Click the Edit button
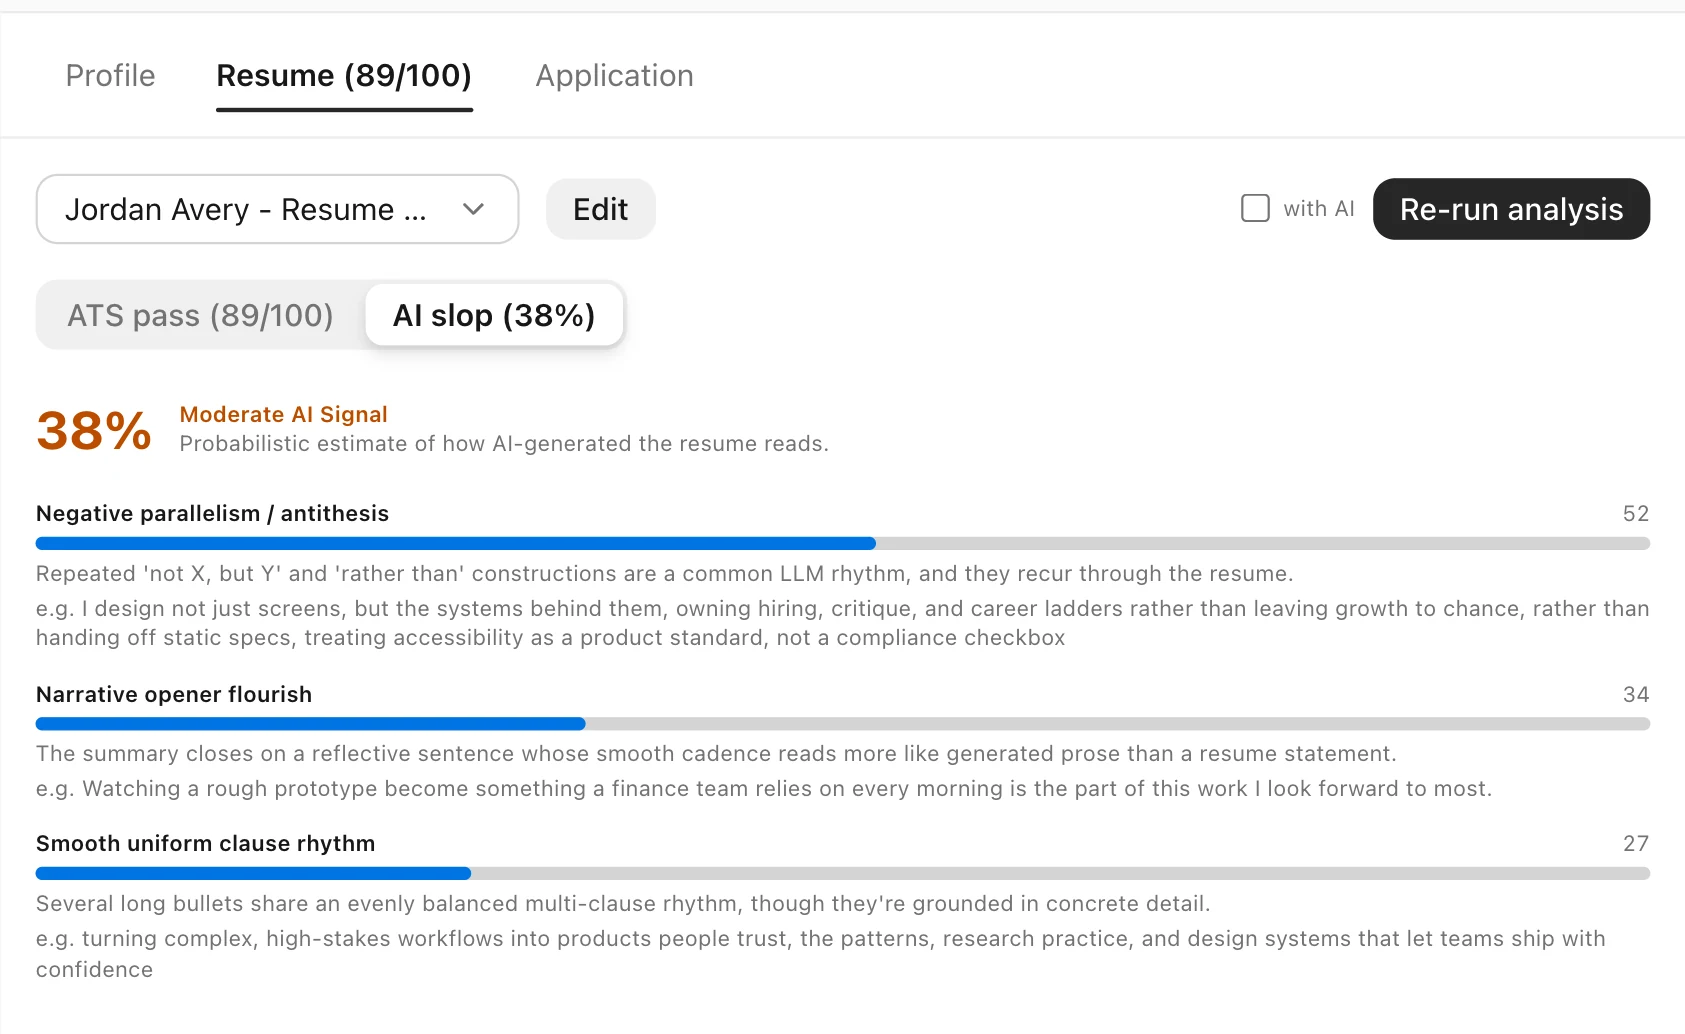Viewport: 1685px width, 1034px height. click(x=600, y=209)
